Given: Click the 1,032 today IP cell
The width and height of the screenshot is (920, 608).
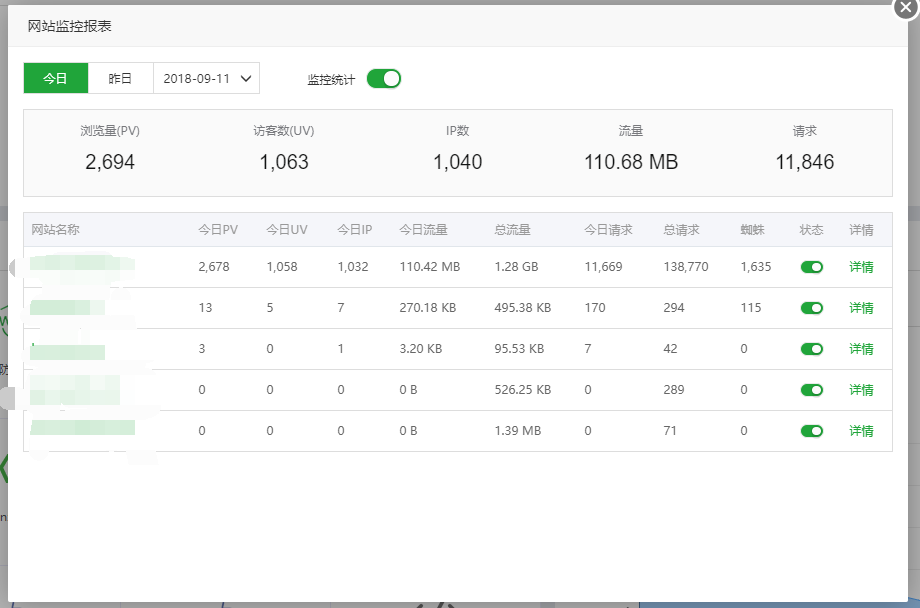Looking at the screenshot, I should point(353,267).
